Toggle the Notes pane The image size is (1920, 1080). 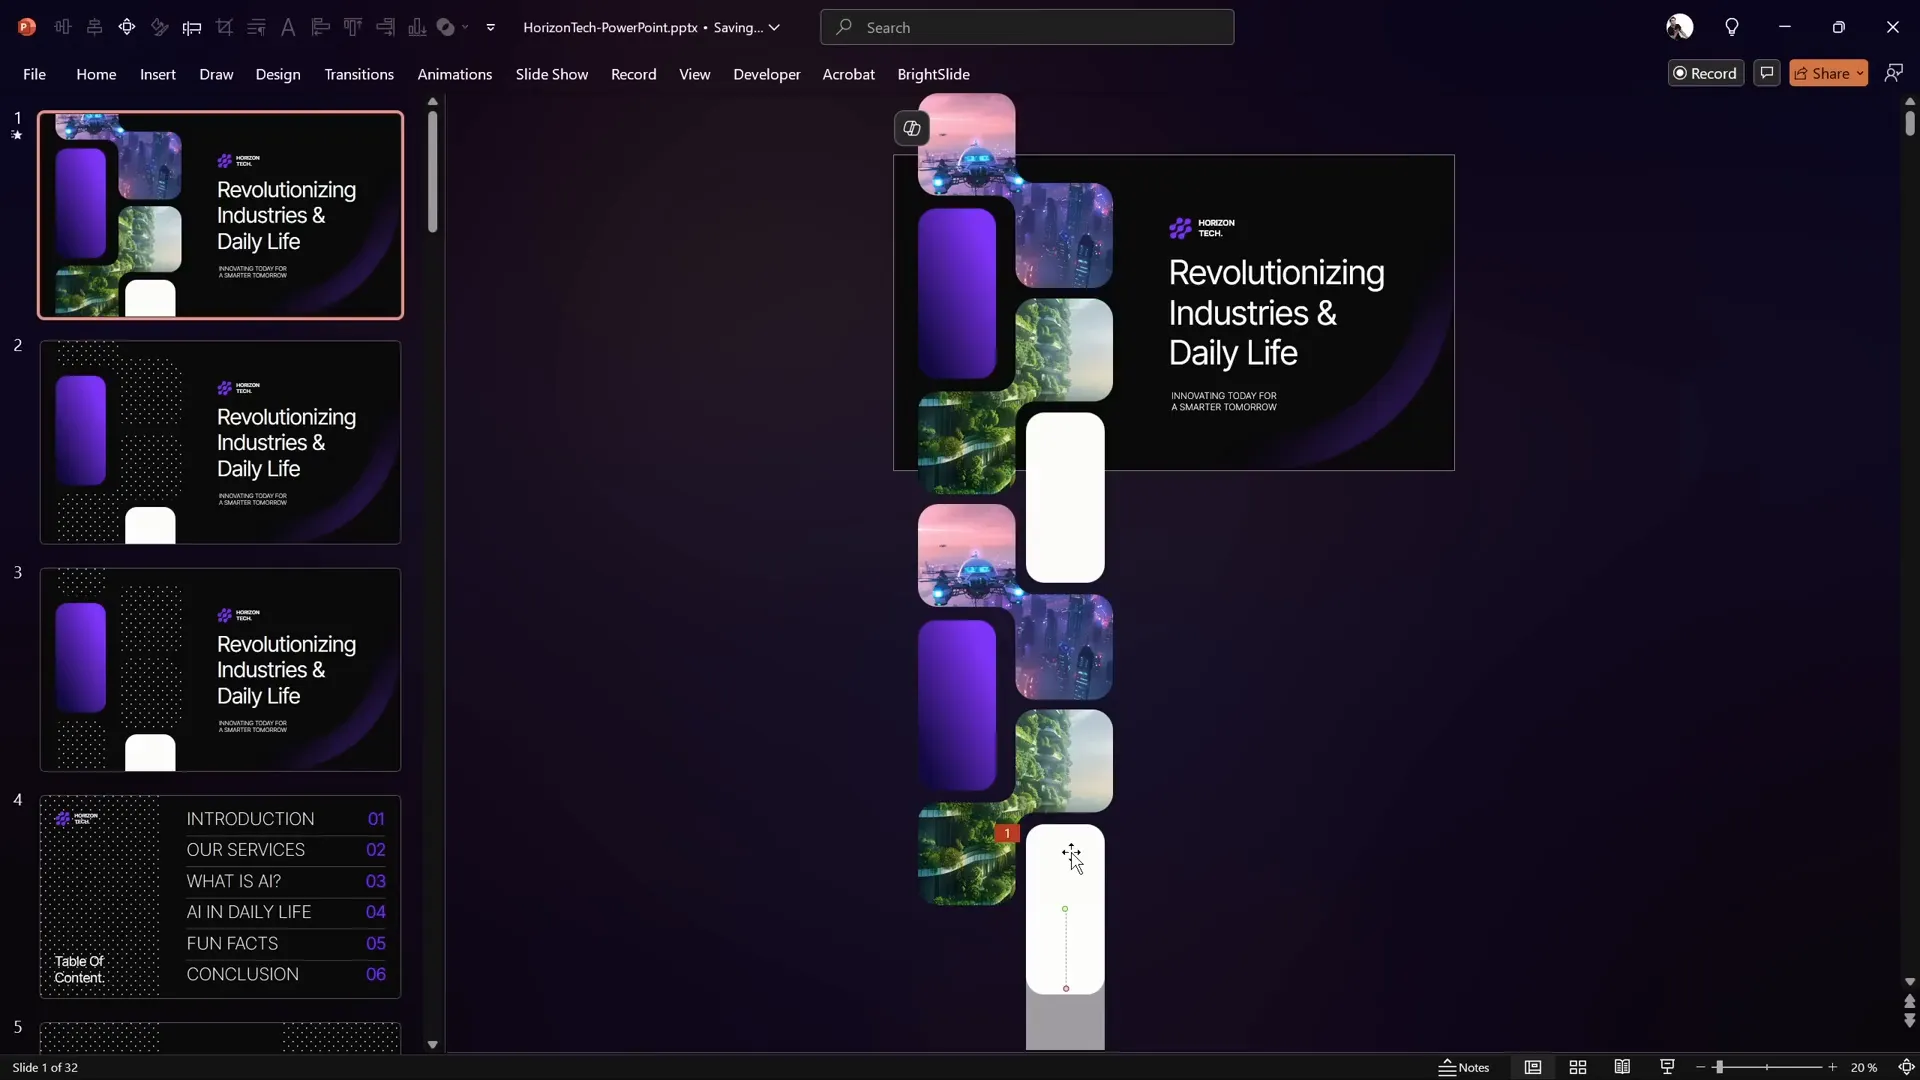(x=1464, y=1067)
